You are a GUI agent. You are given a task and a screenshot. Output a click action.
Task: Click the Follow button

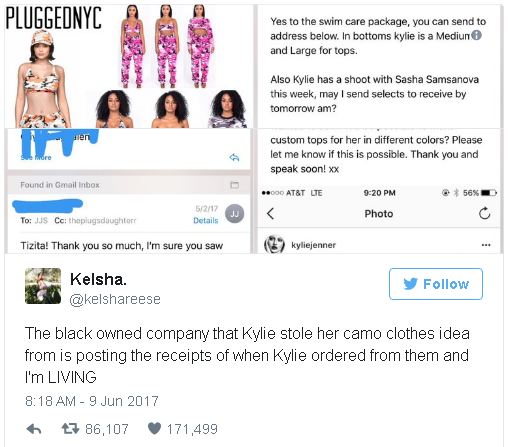436,284
